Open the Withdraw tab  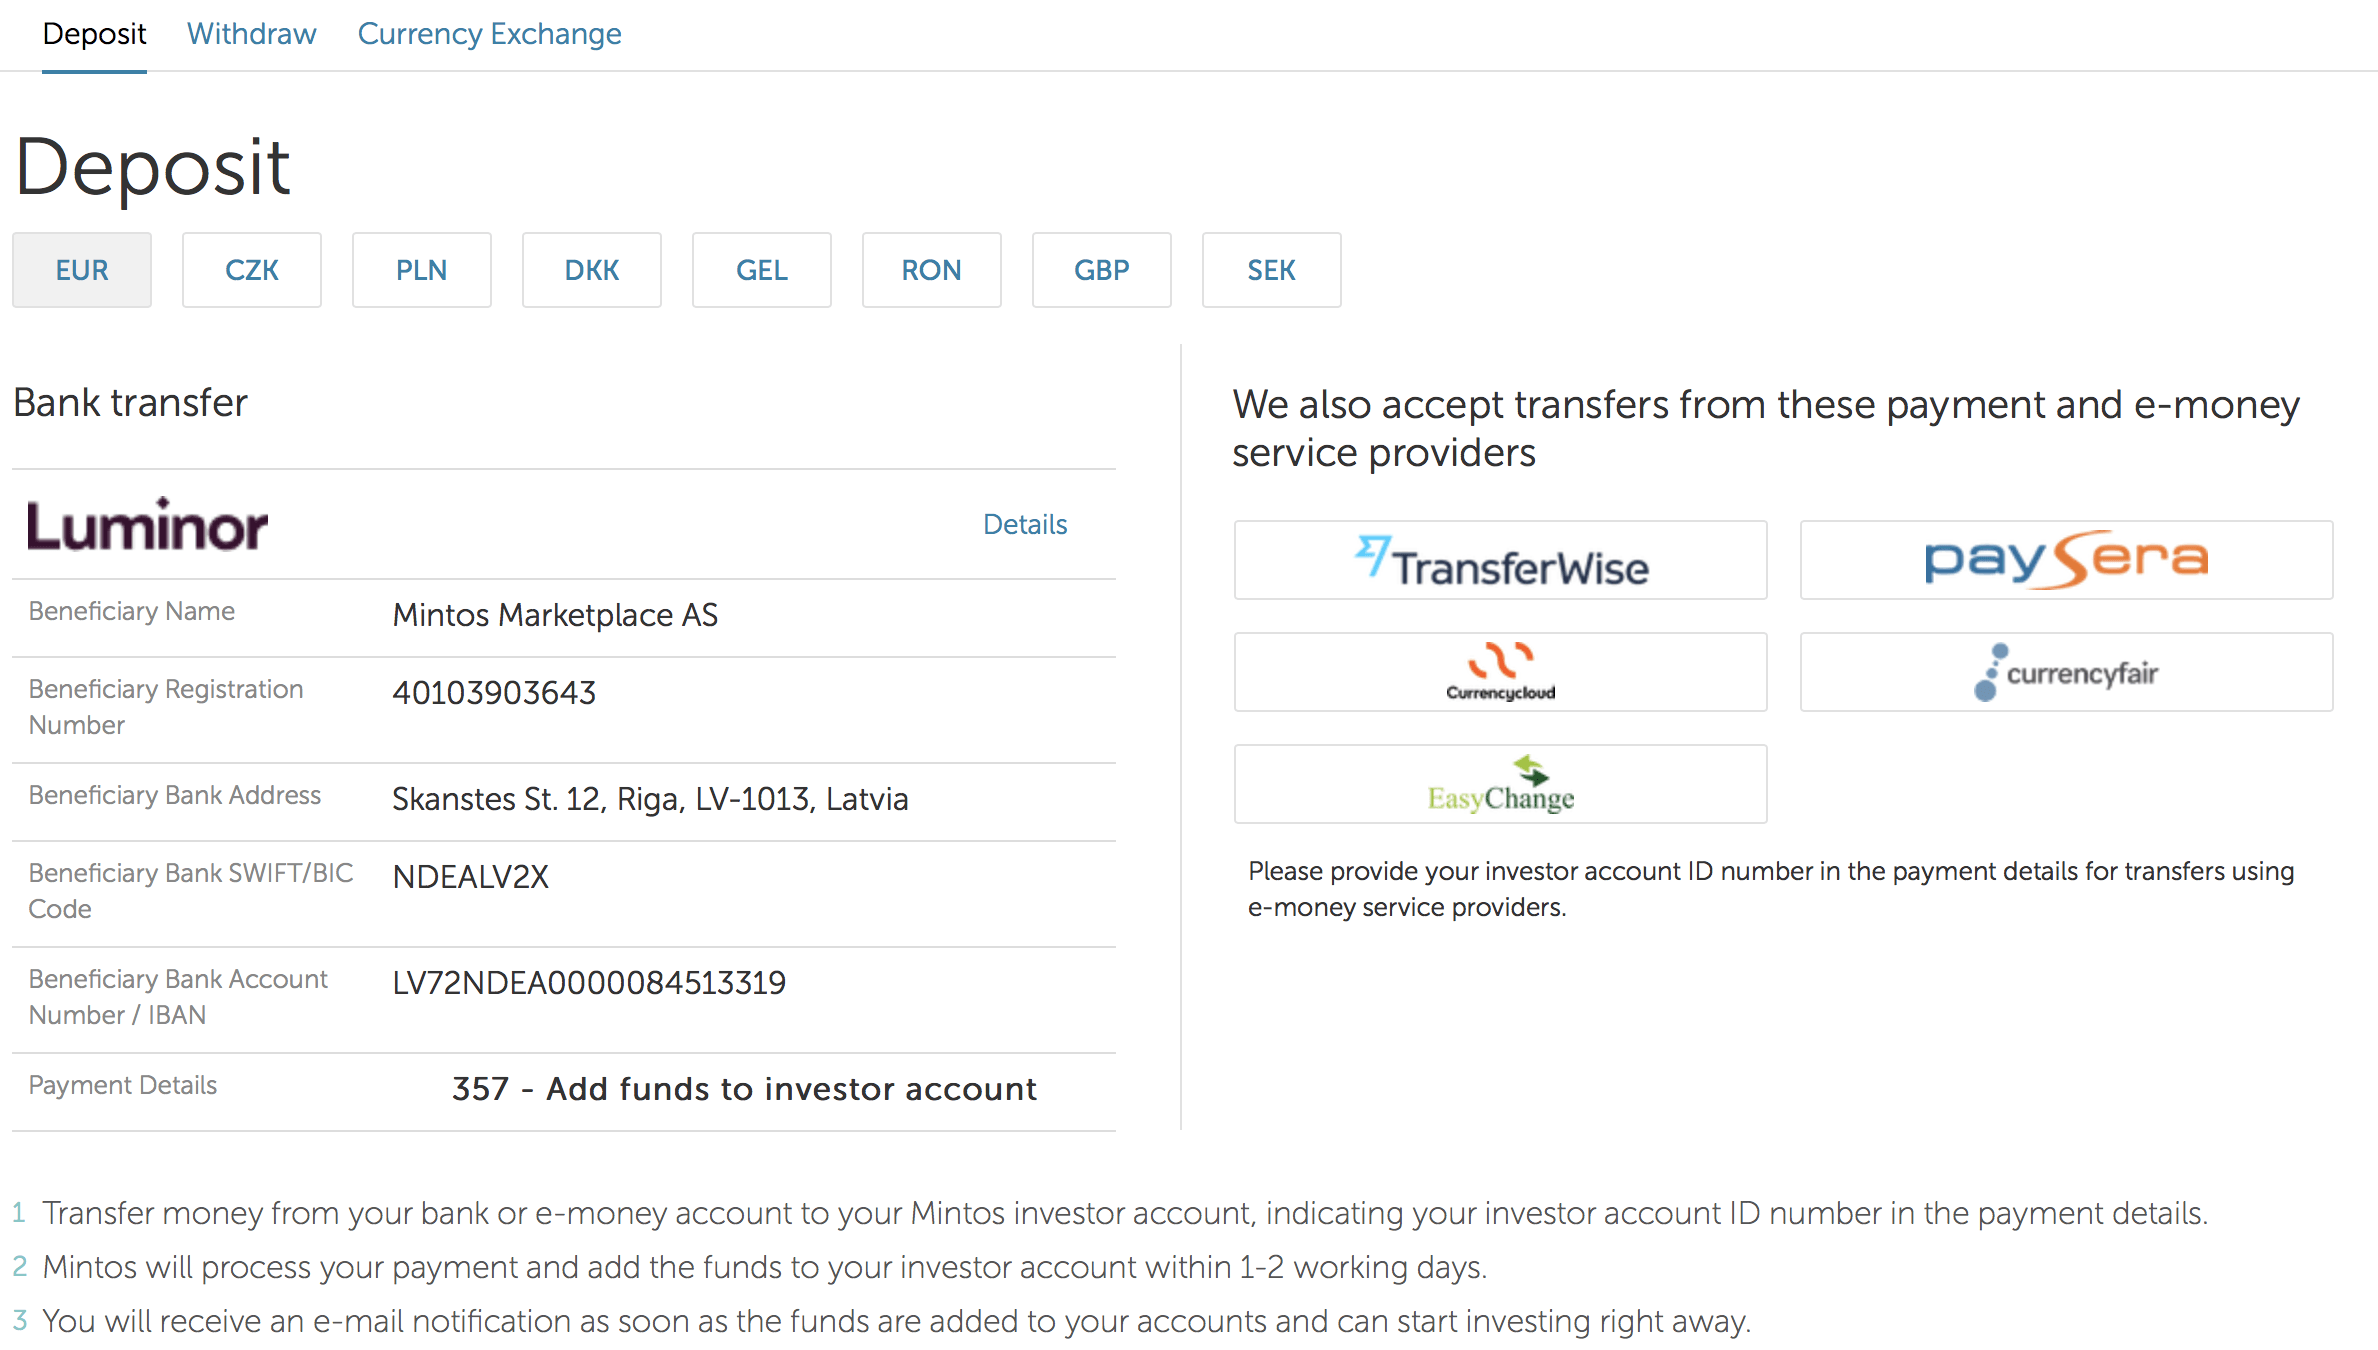252,34
